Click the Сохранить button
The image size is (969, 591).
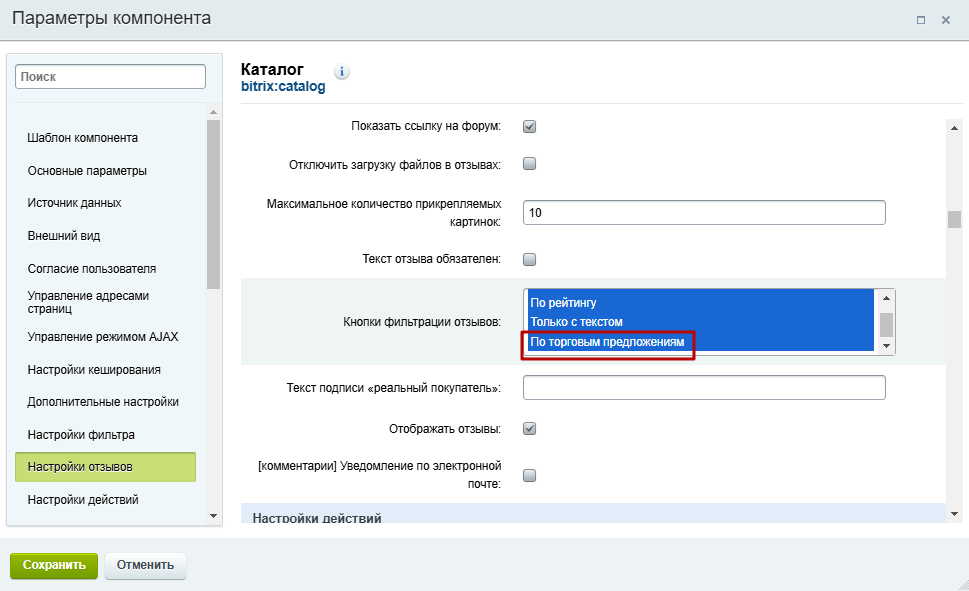54,565
